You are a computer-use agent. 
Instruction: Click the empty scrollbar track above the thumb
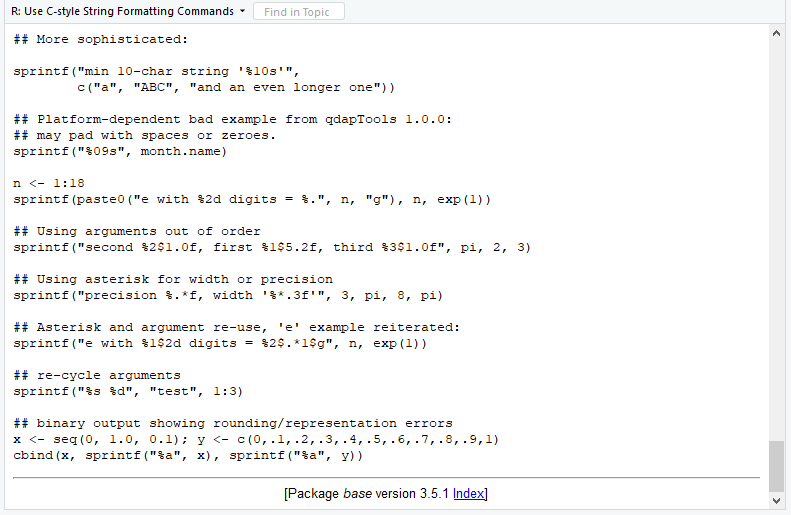click(x=776, y=240)
